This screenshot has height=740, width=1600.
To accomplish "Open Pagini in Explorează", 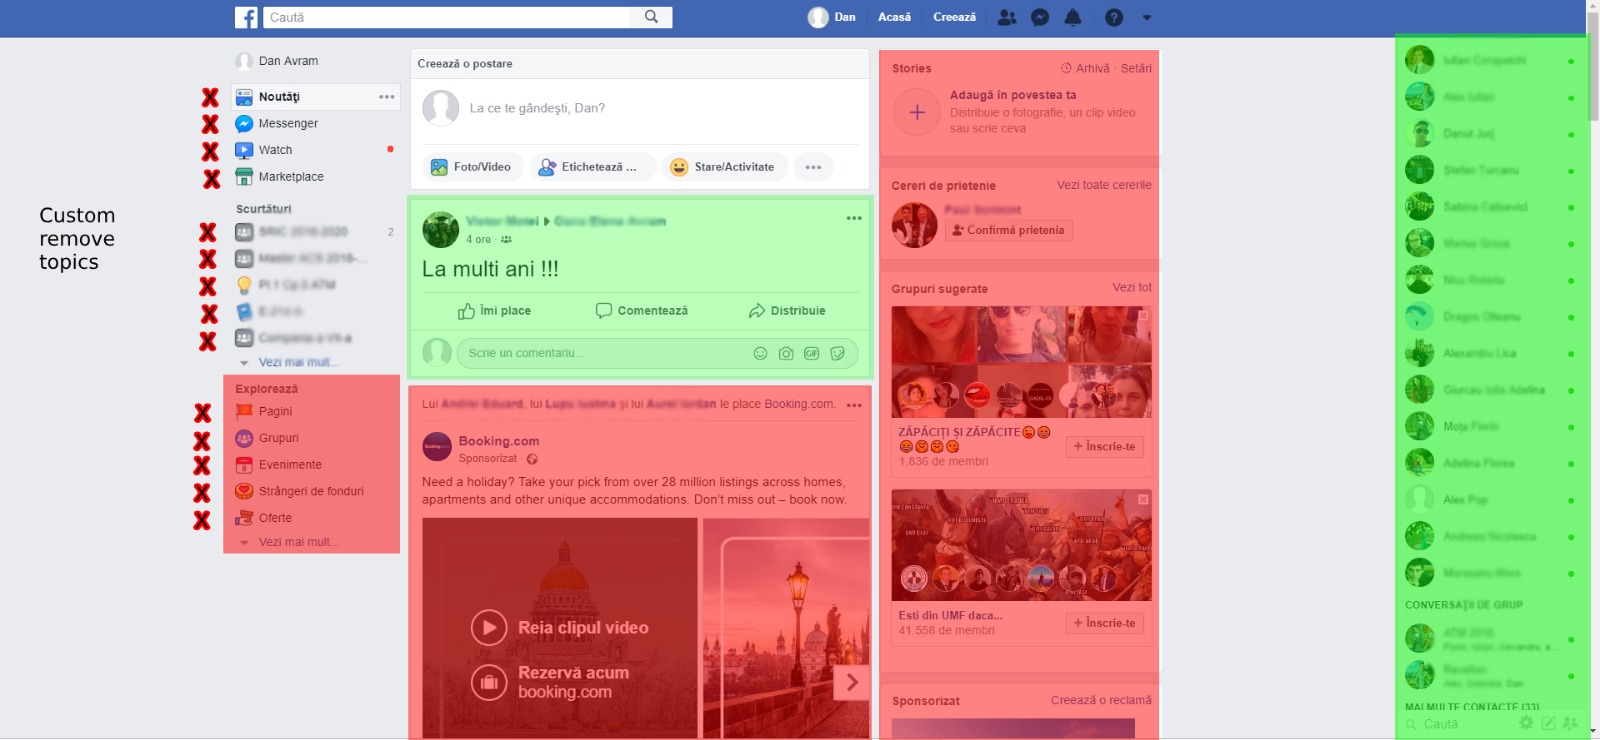I will (264, 411).
